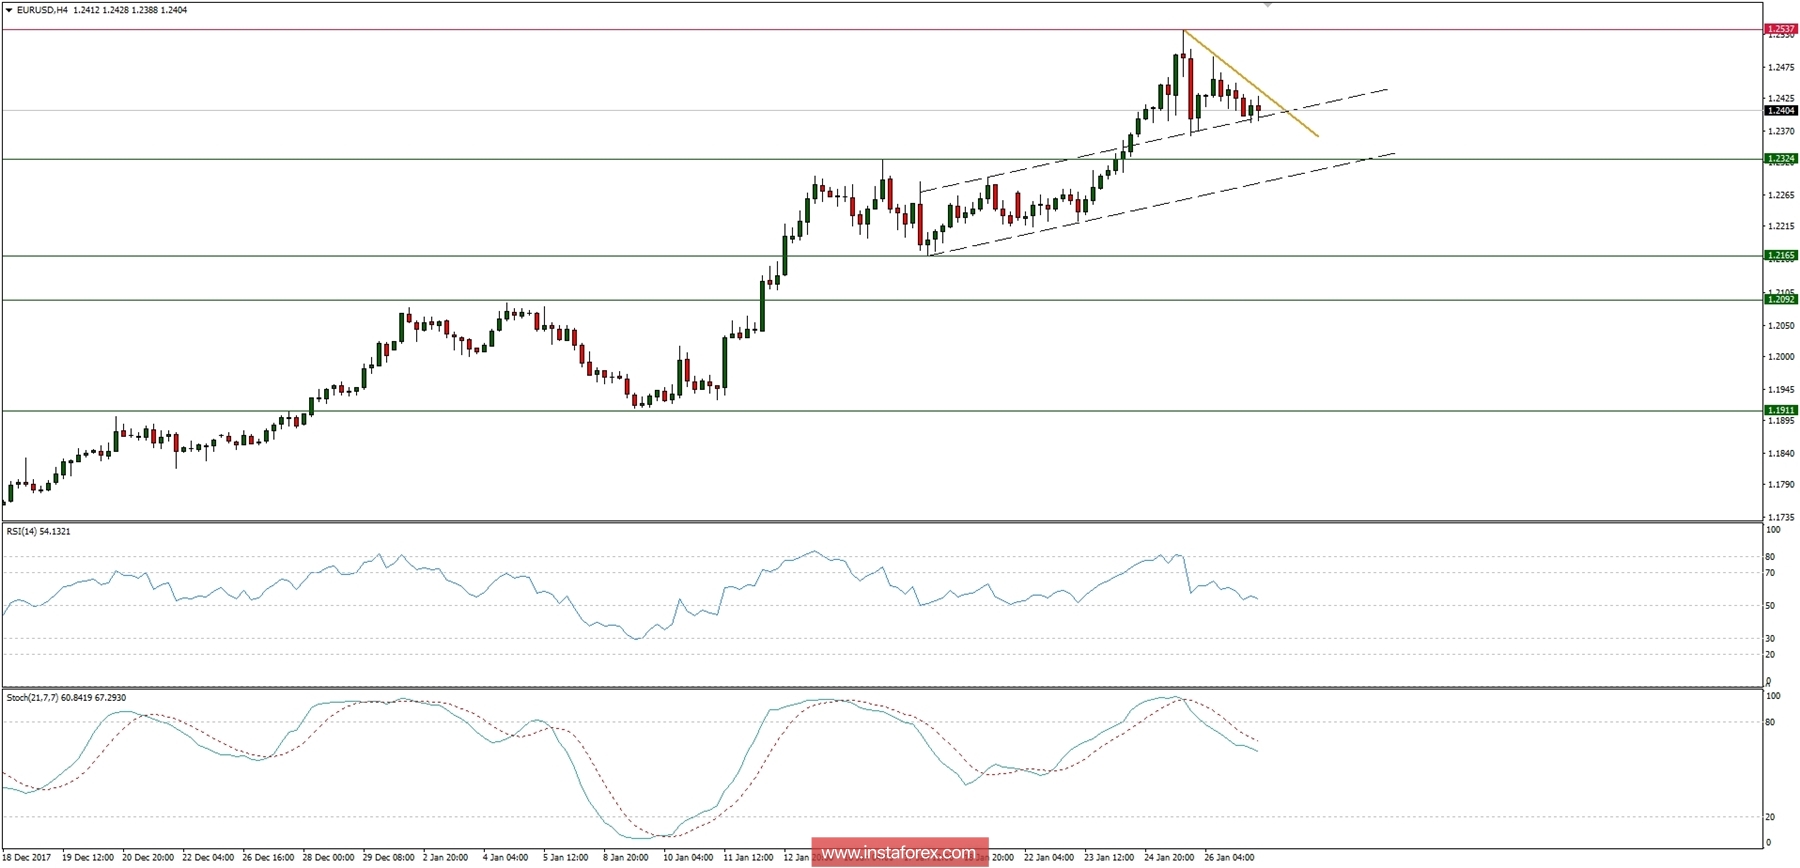Click the green 1.2165 support price tag

[1781, 256]
